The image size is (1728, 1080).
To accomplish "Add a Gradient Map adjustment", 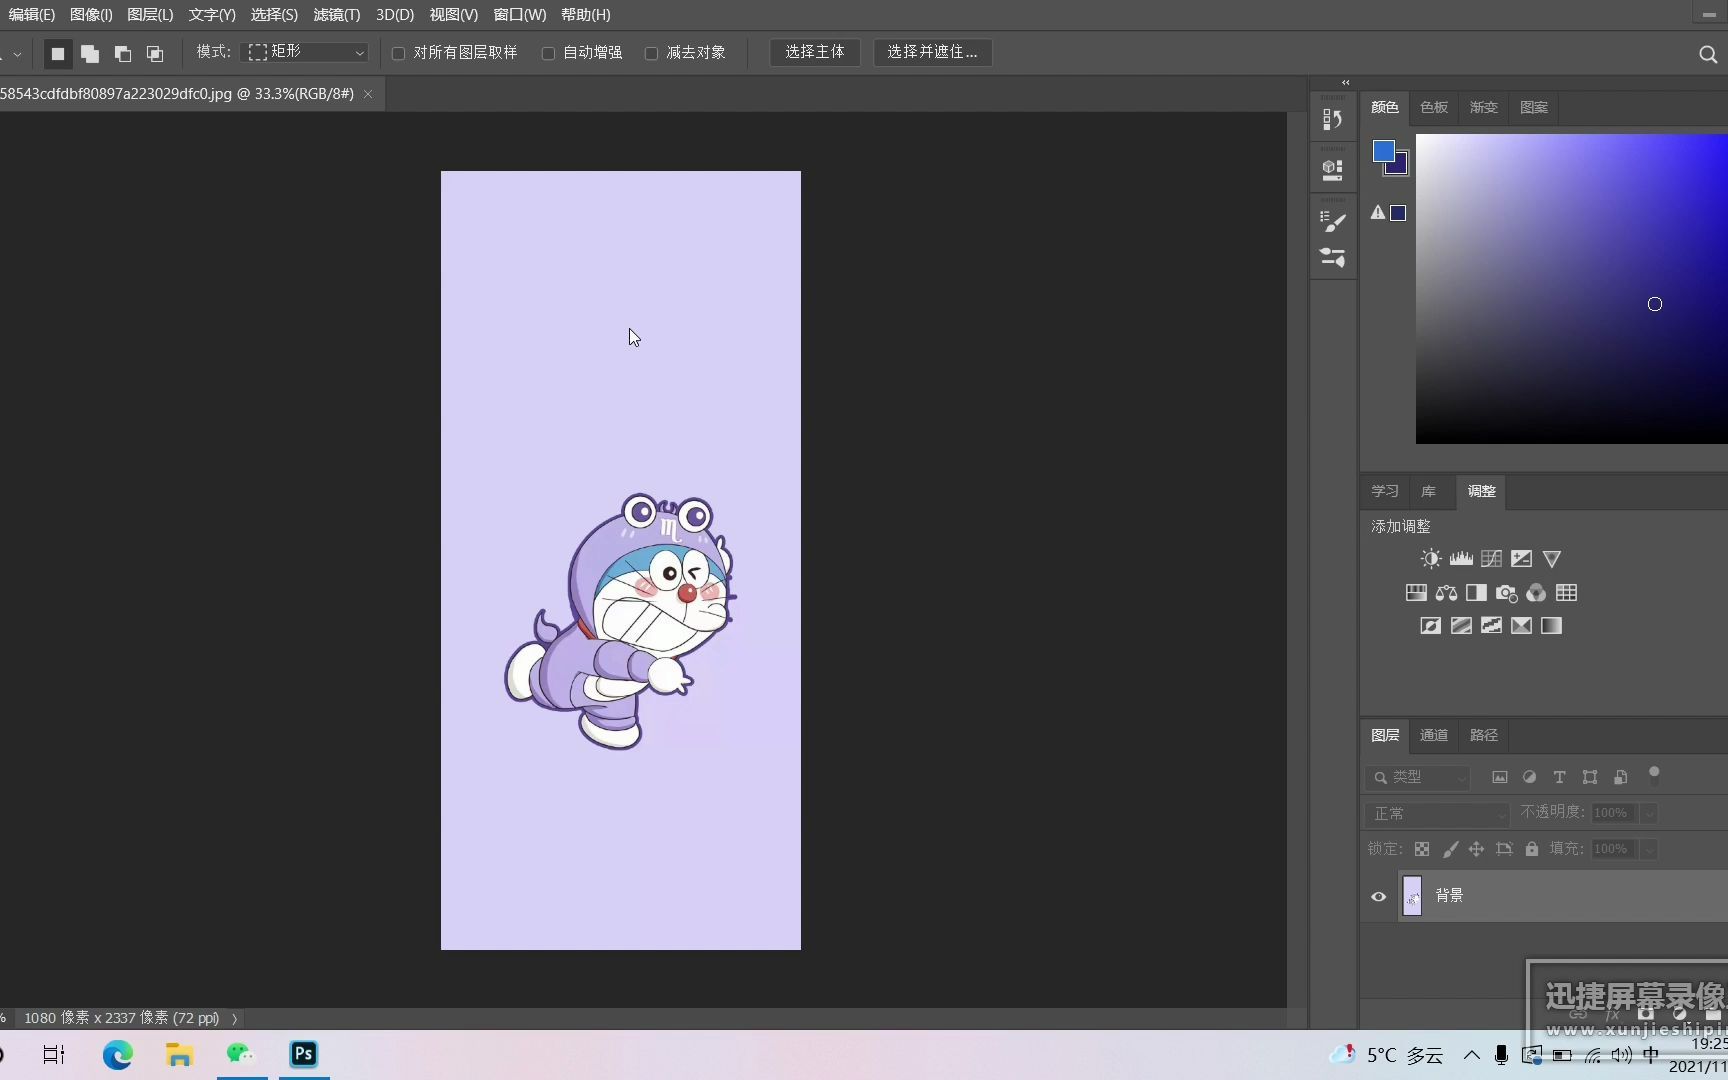I will click(1551, 625).
